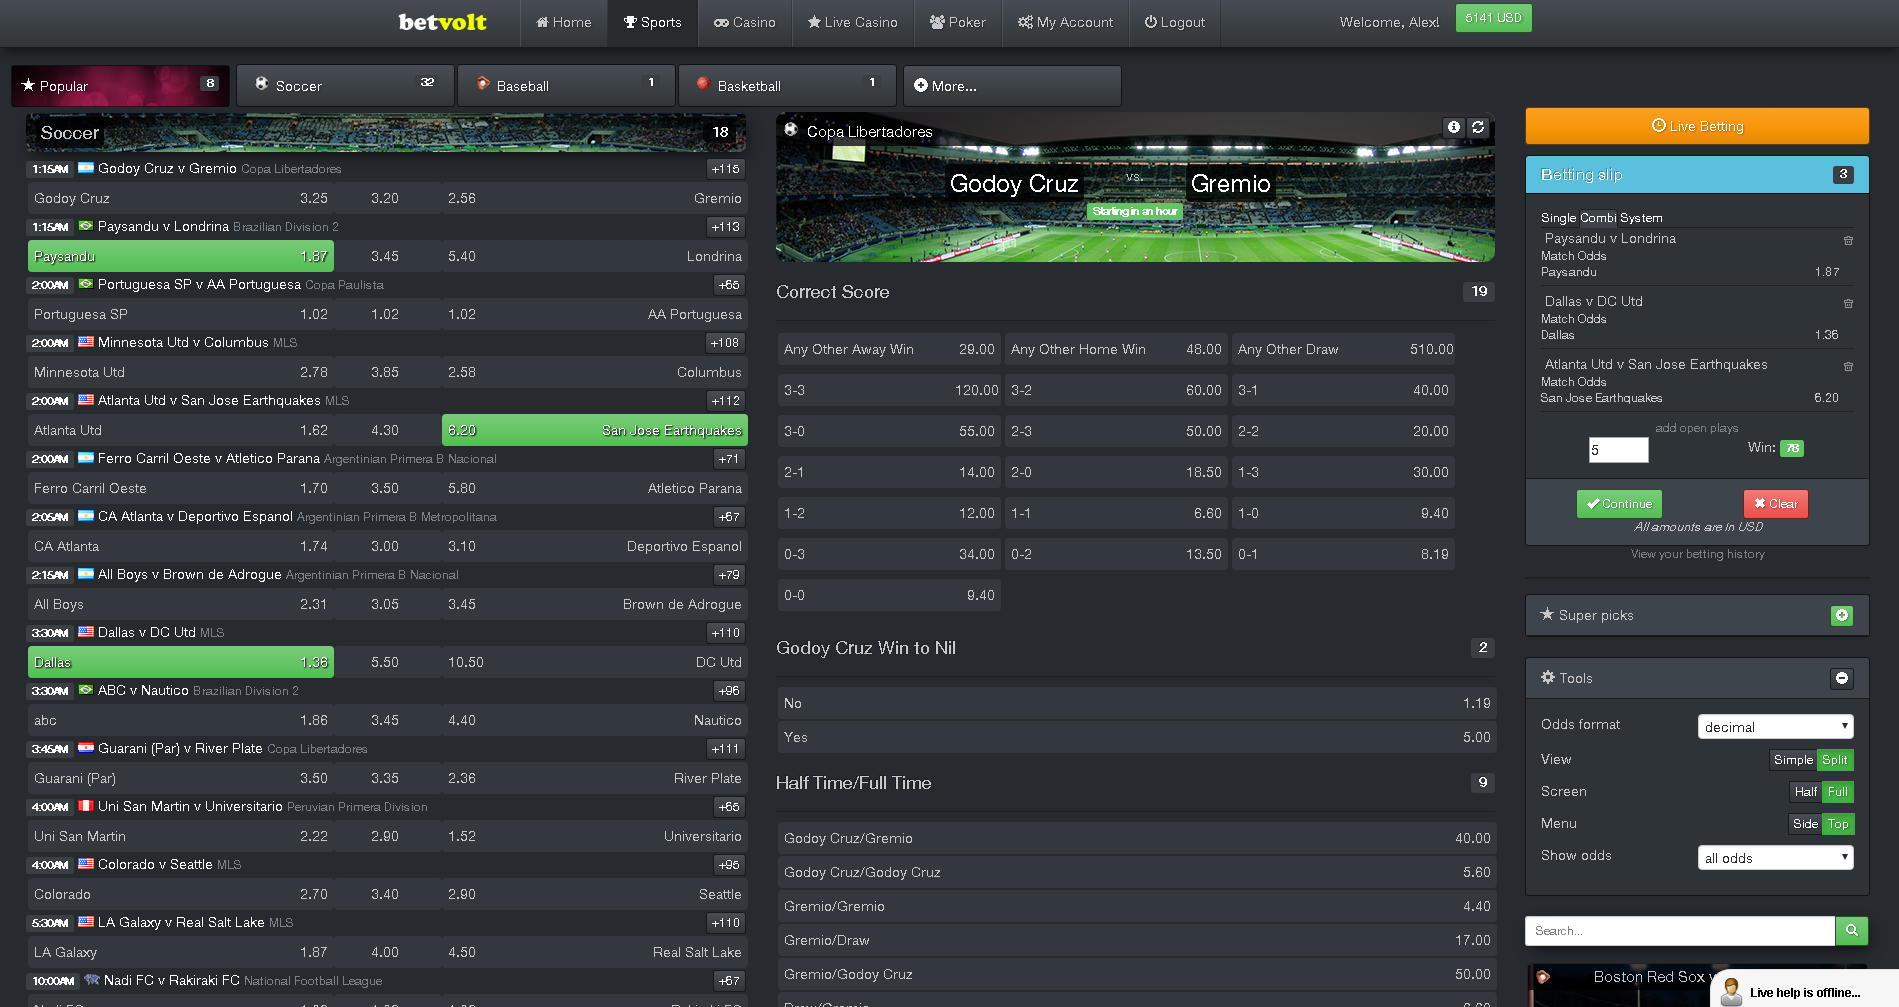Collapse the Tools panel with the minus icon
The width and height of the screenshot is (1899, 1007).
[x=1842, y=678]
